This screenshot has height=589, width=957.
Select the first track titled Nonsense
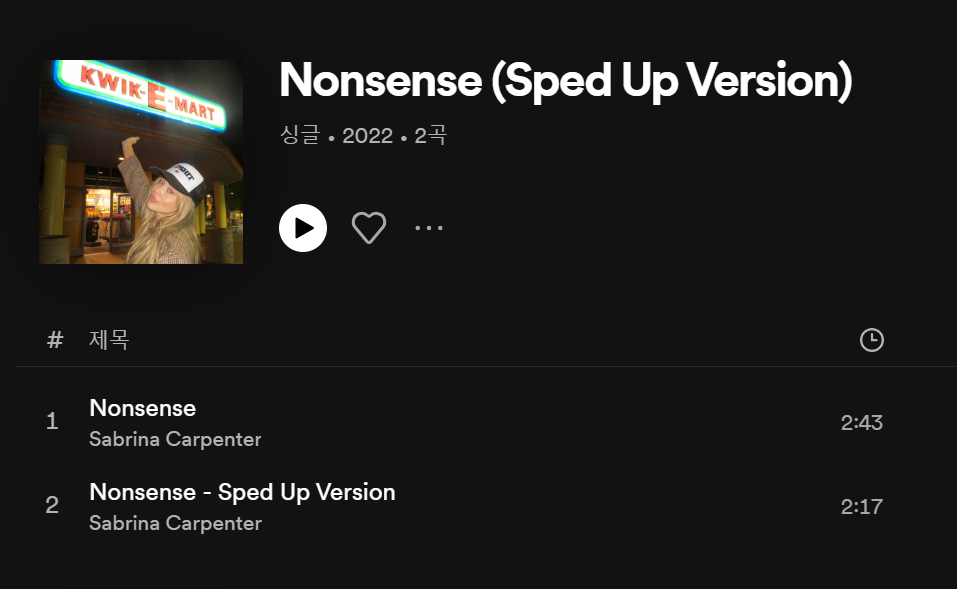click(143, 408)
